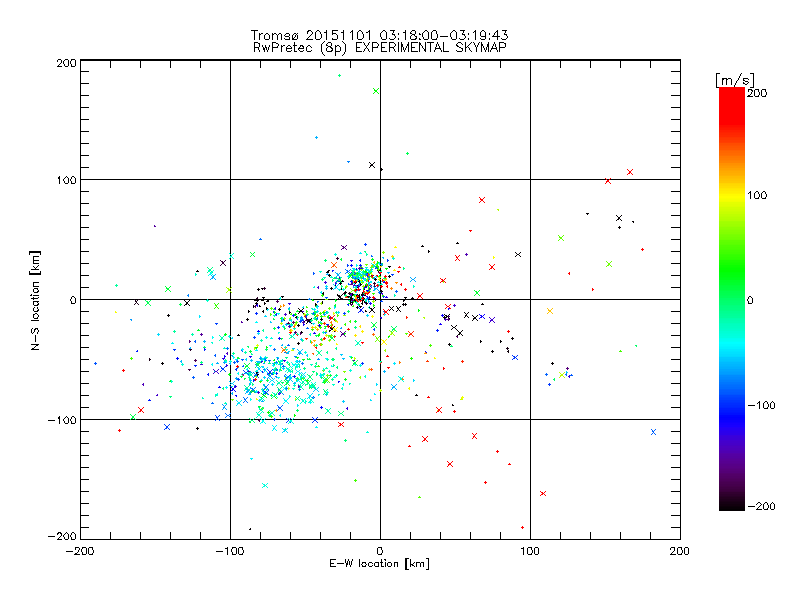
Task: Click the 'E-W location [km]' axis label
Action: [379, 564]
